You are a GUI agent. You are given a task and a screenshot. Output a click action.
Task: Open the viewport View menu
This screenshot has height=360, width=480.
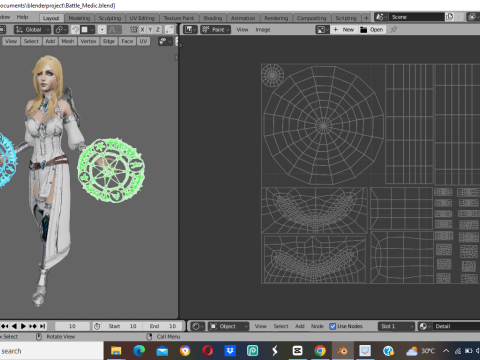click(11, 41)
